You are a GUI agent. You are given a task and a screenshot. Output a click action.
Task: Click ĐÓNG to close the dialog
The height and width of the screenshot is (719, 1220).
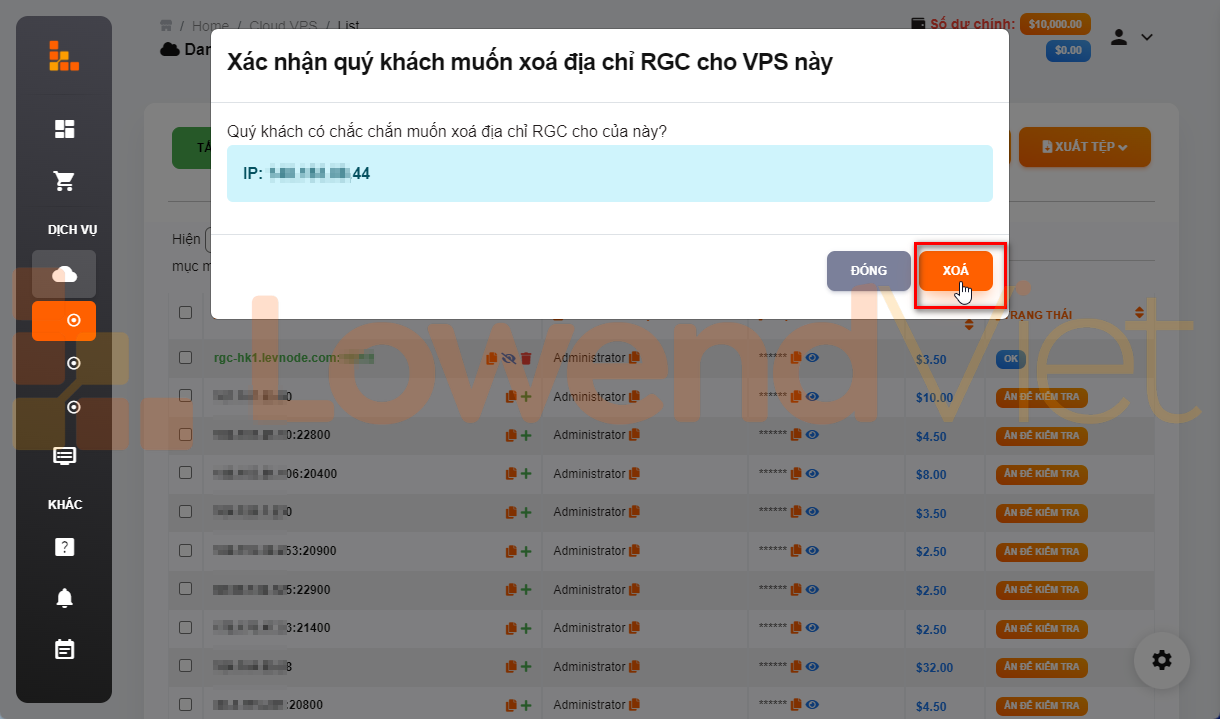(868, 271)
